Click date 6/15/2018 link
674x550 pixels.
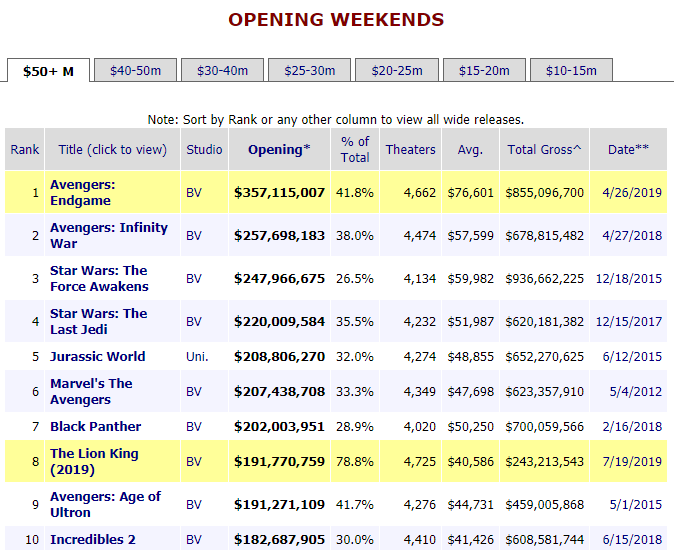[x=632, y=540]
